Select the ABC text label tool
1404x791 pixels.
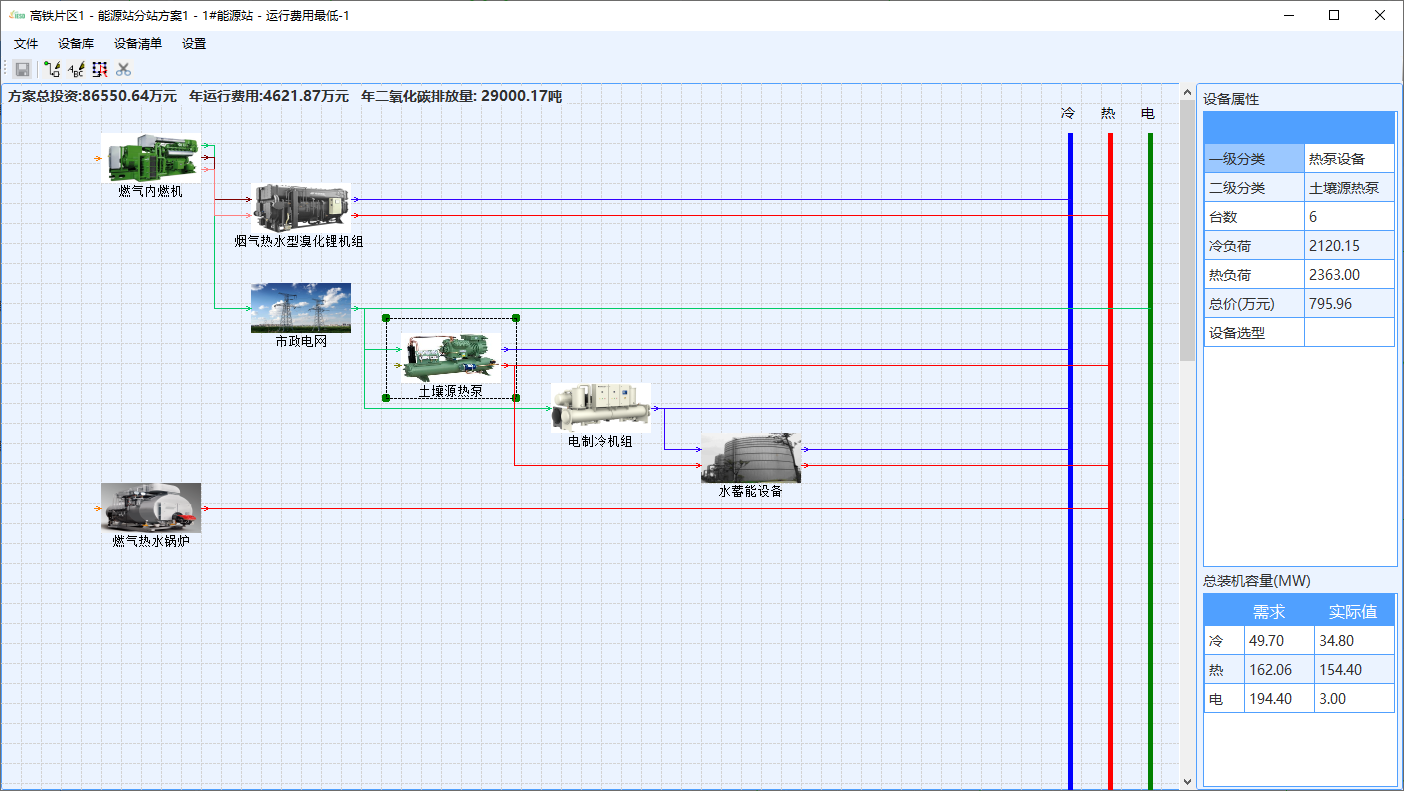76,69
